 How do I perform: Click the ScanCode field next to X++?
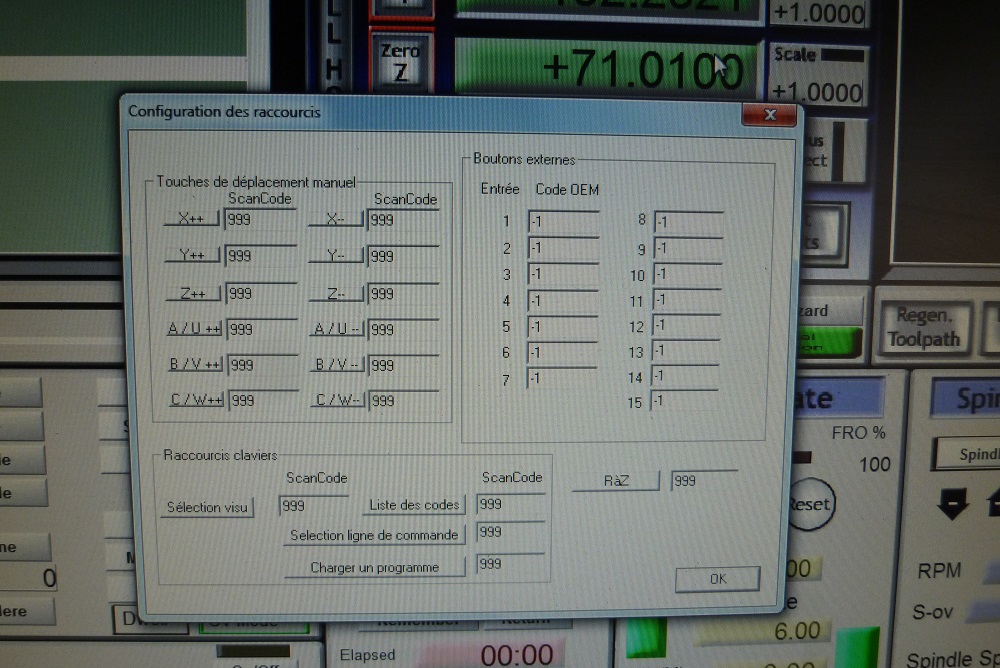point(260,220)
